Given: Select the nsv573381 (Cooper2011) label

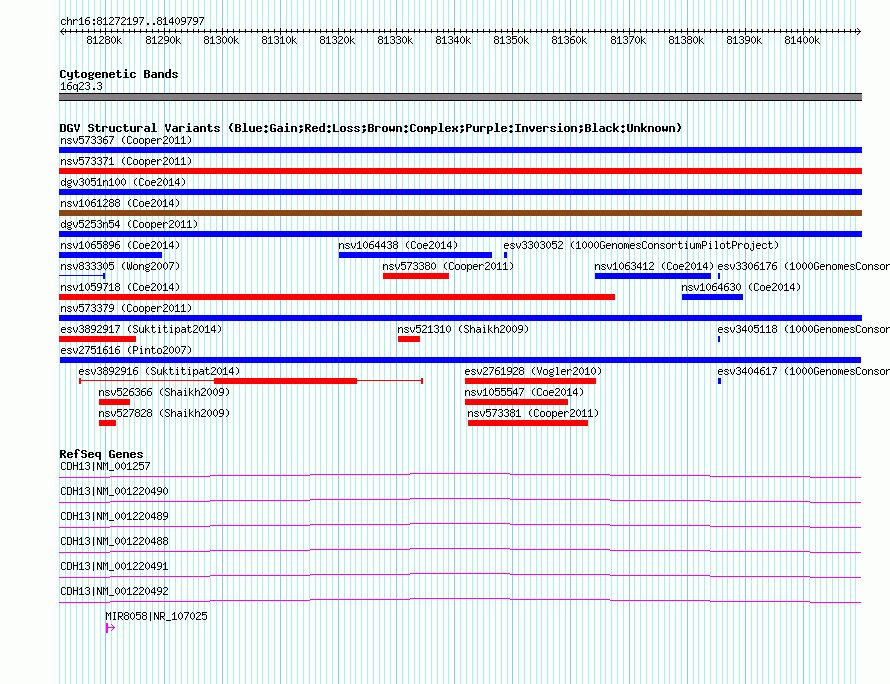Looking at the screenshot, I should 533,413.
